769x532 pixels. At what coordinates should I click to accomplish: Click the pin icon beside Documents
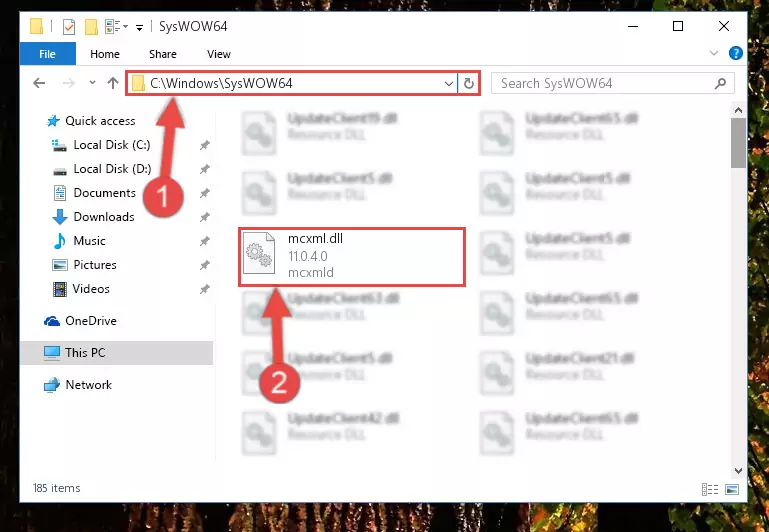point(205,193)
